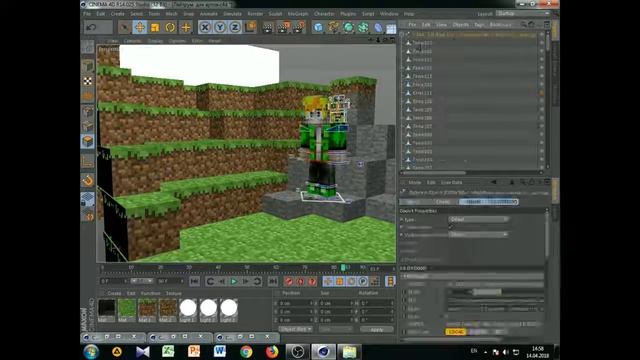The height and width of the screenshot is (360, 640).
Task: Activate the Scale tool
Action: [x=155, y=27]
